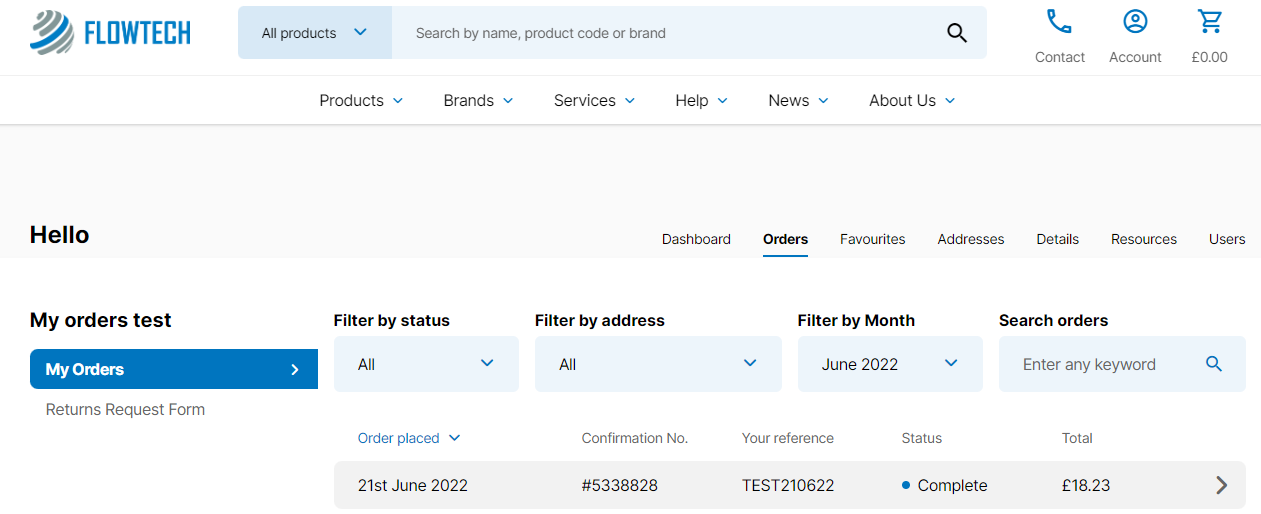Open the Account profile icon
Viewport: 1261px width, 514px height.
pyautogui.click(x=1135, y=21)
